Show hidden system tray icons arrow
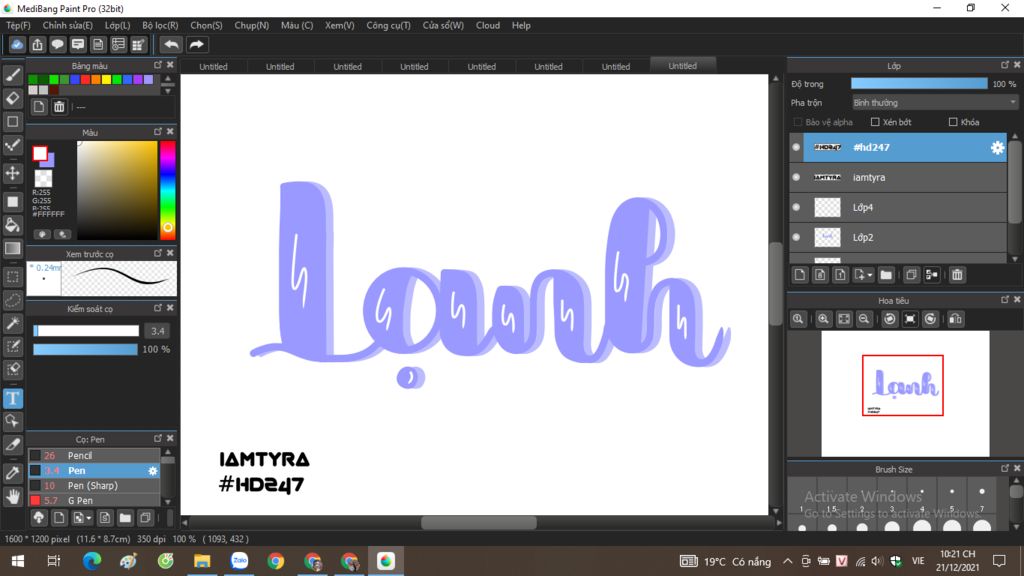The image size is (1024, 576). click(x=788, y=561)
